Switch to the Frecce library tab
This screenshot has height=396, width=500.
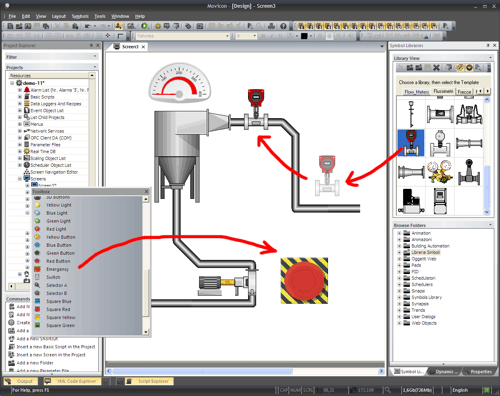(464, 92)
